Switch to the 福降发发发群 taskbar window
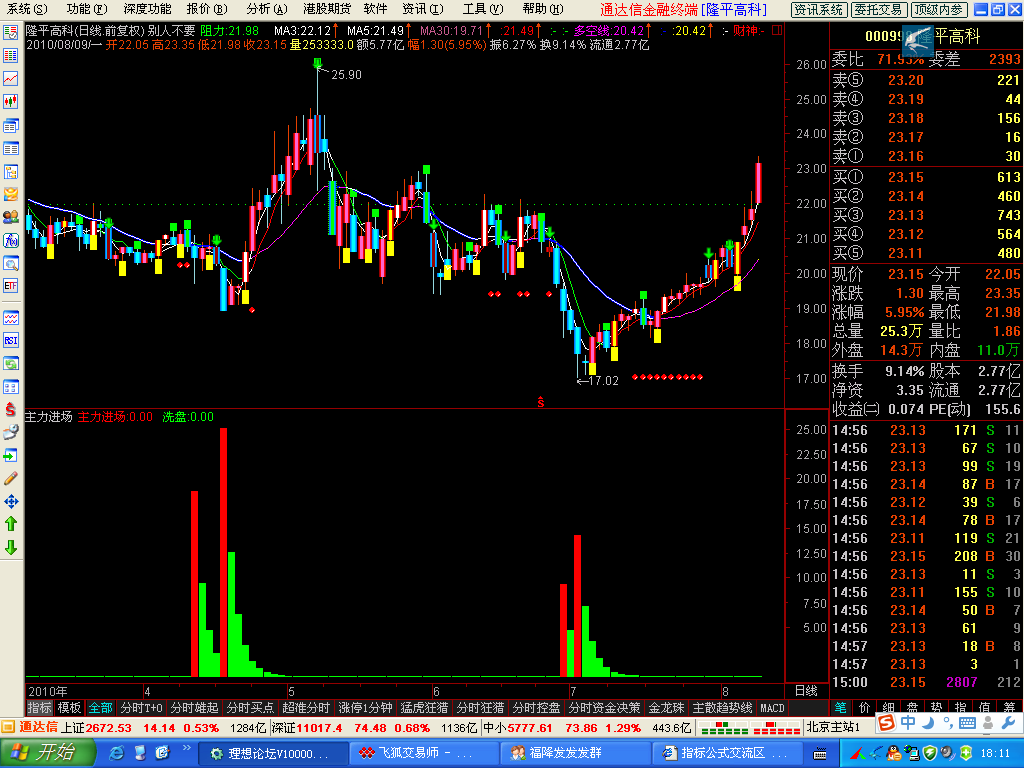1024x768 pixels. pyautogui.click(x=573, y=754)
